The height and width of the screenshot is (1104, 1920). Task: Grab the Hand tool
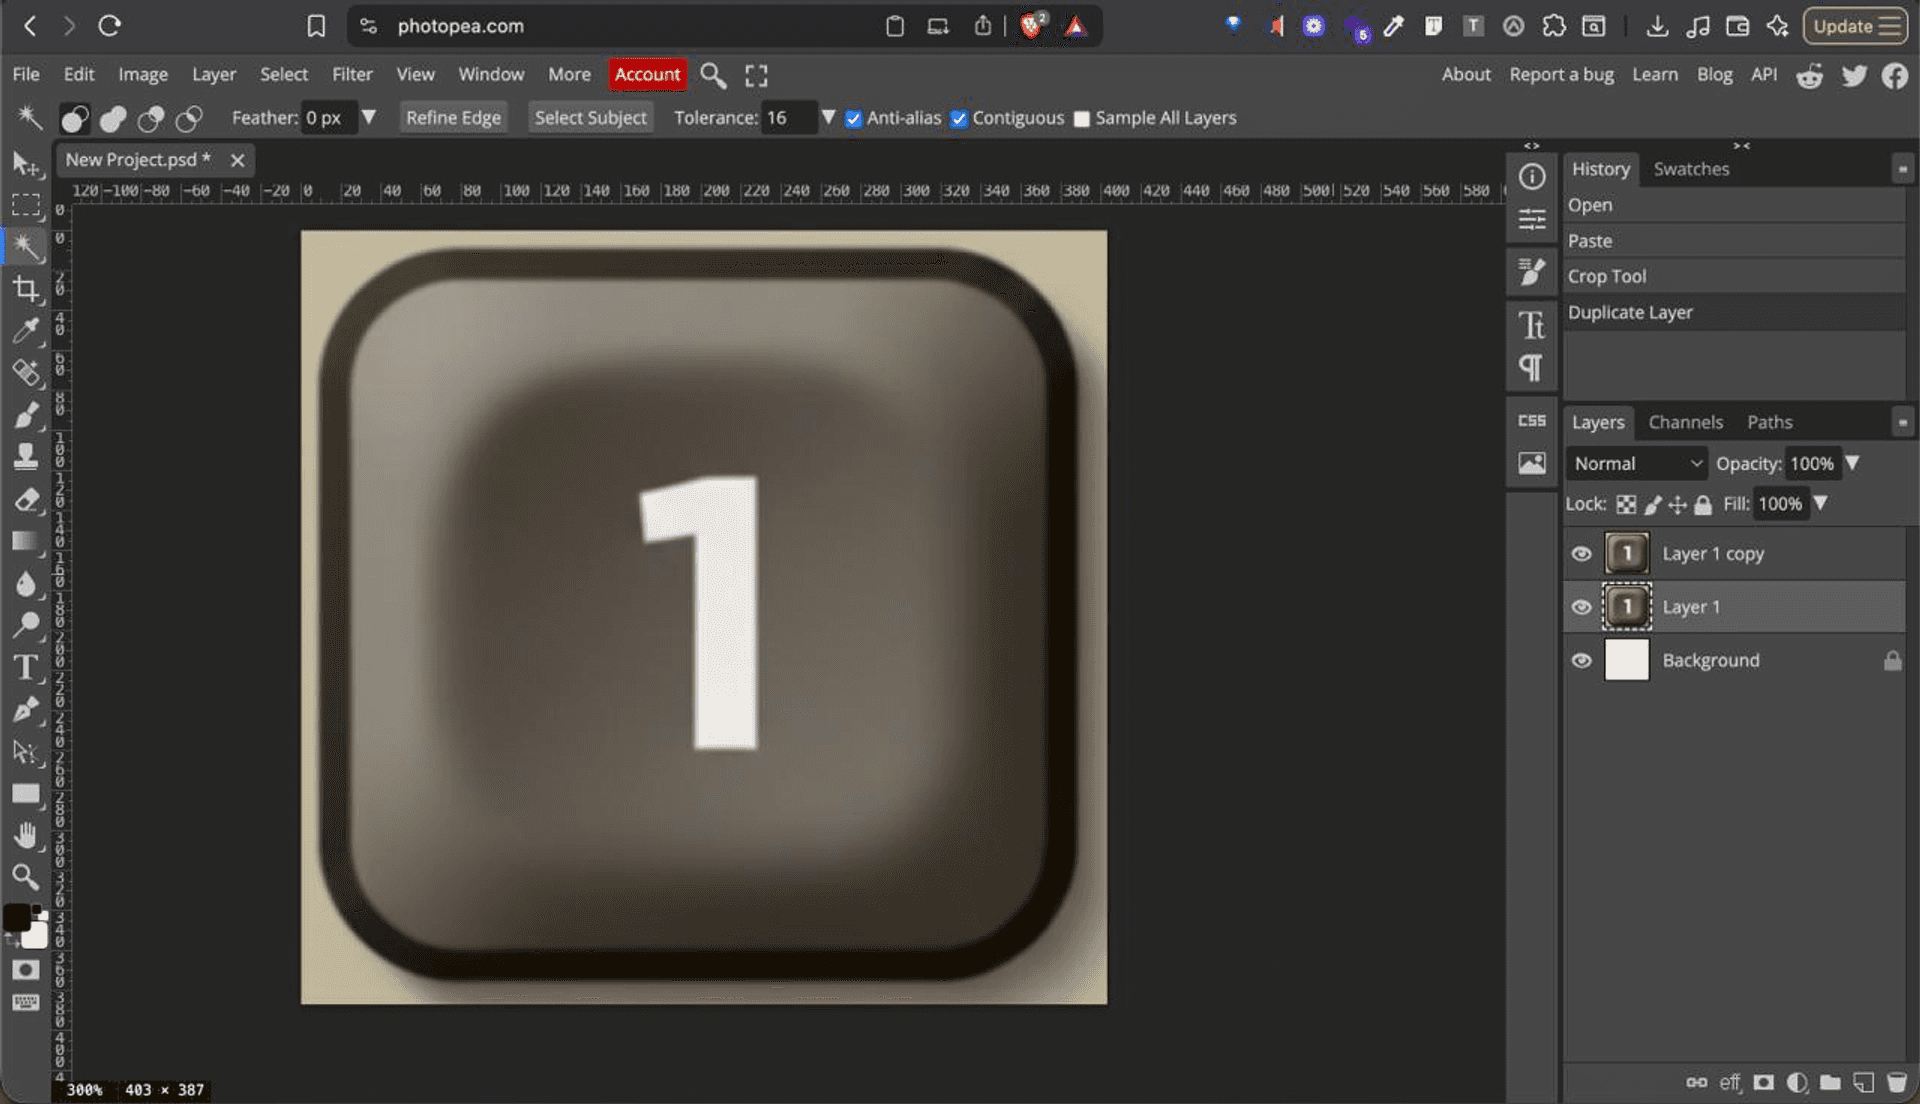coord(27,835)
